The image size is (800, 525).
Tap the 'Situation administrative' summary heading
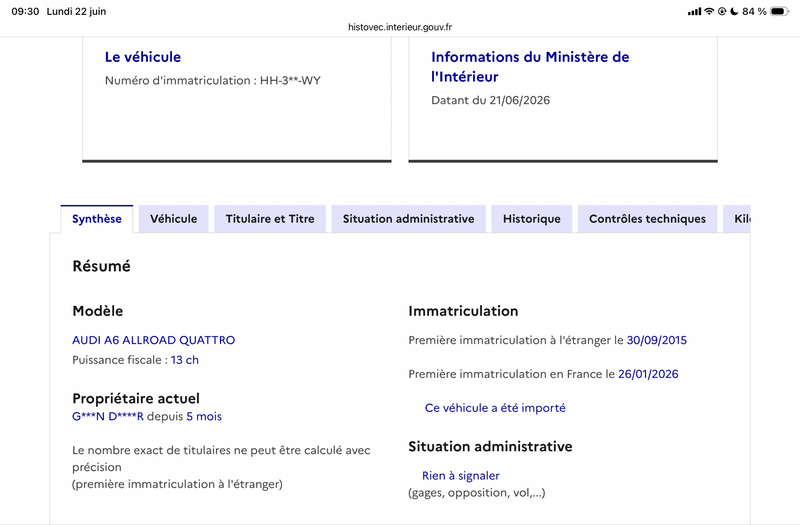490,446
